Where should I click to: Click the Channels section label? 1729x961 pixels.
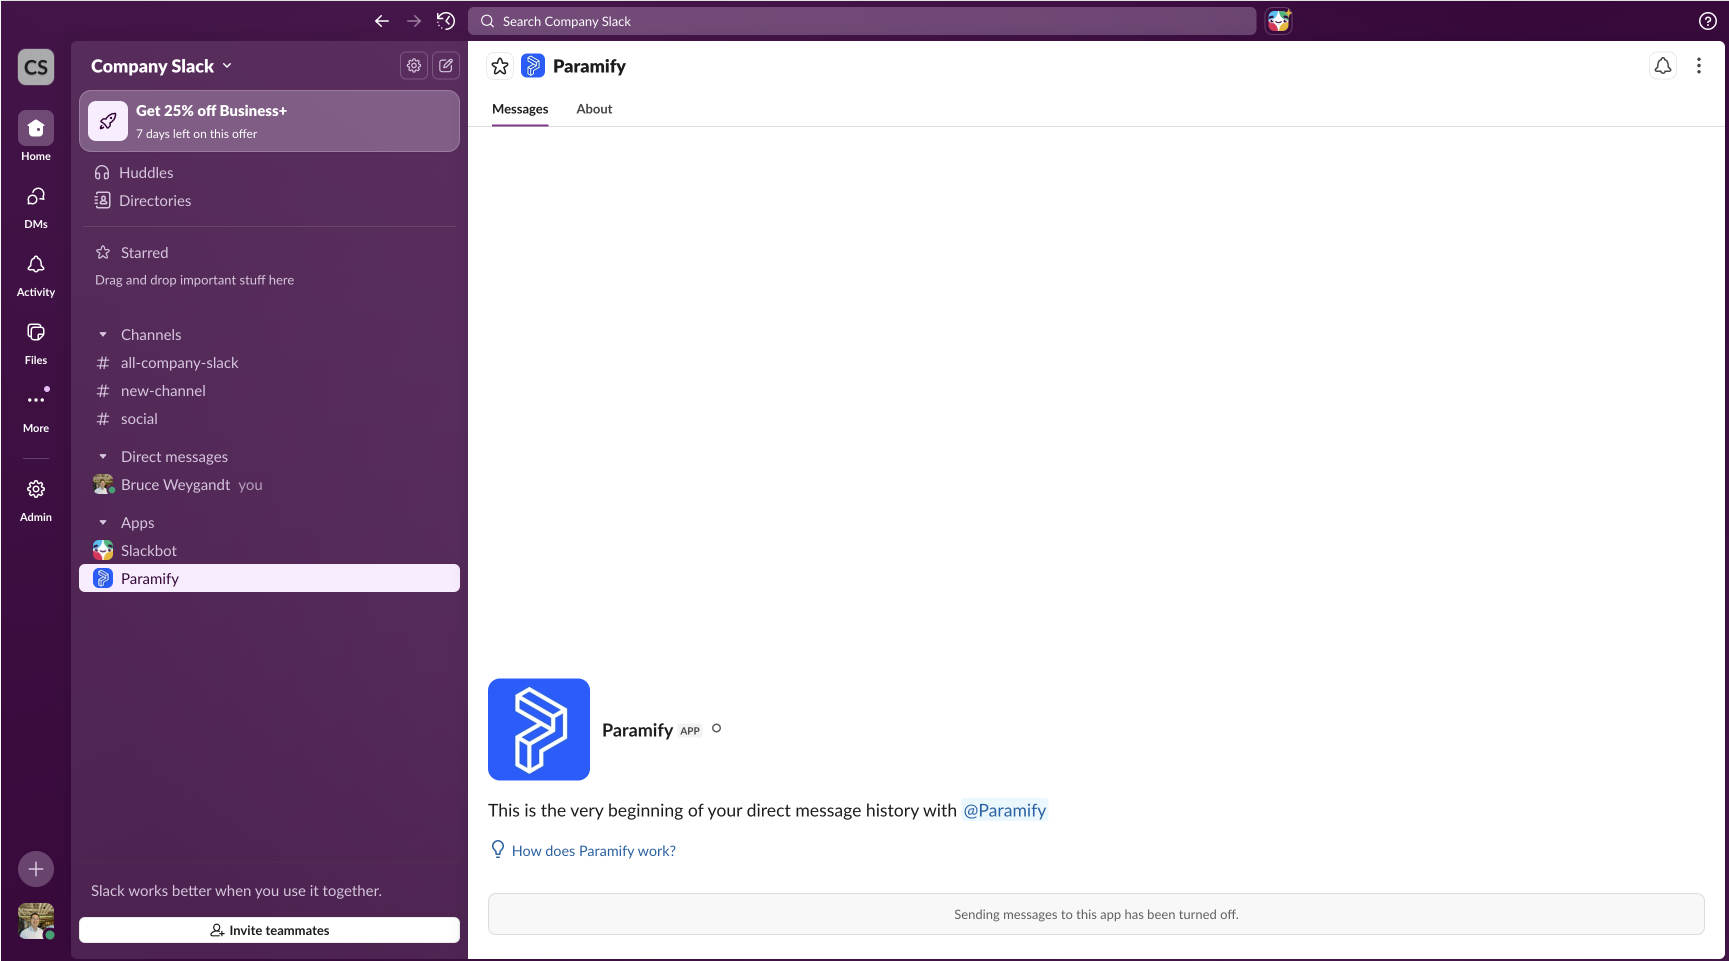tap(151, 334)
